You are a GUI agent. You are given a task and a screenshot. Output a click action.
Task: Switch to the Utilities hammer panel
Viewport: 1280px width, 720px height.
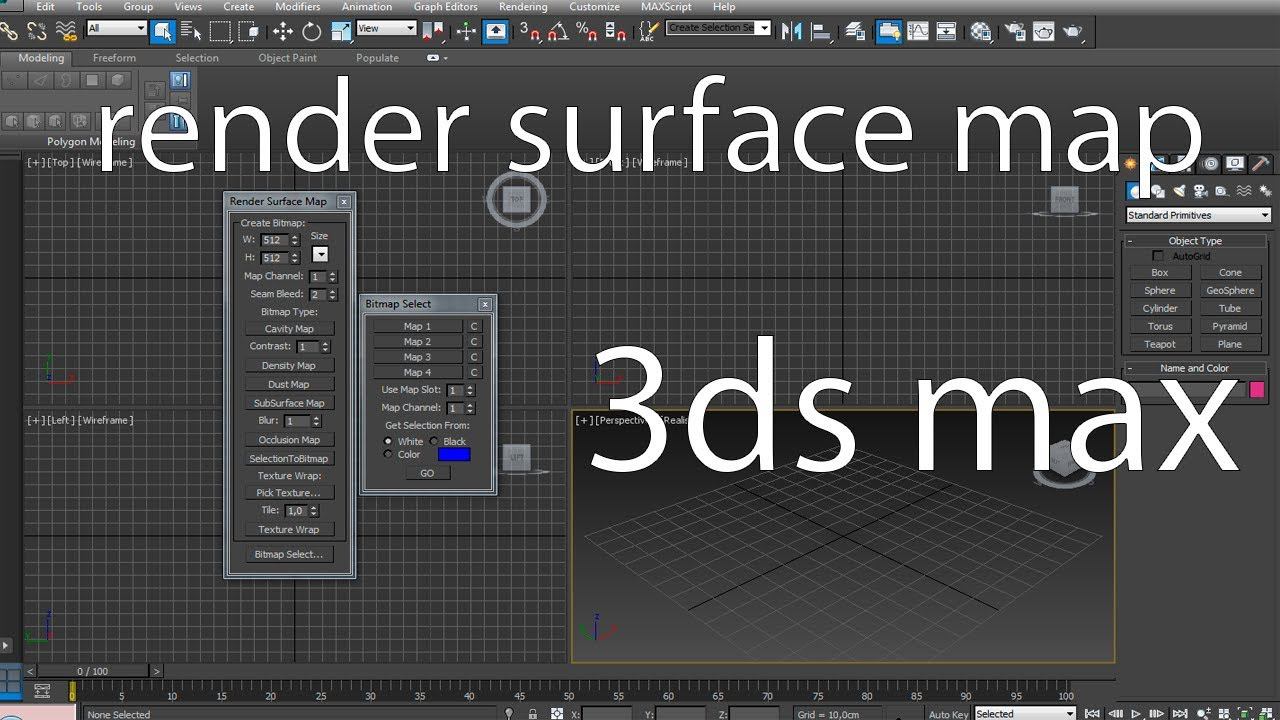click(x=1261, y=164)
